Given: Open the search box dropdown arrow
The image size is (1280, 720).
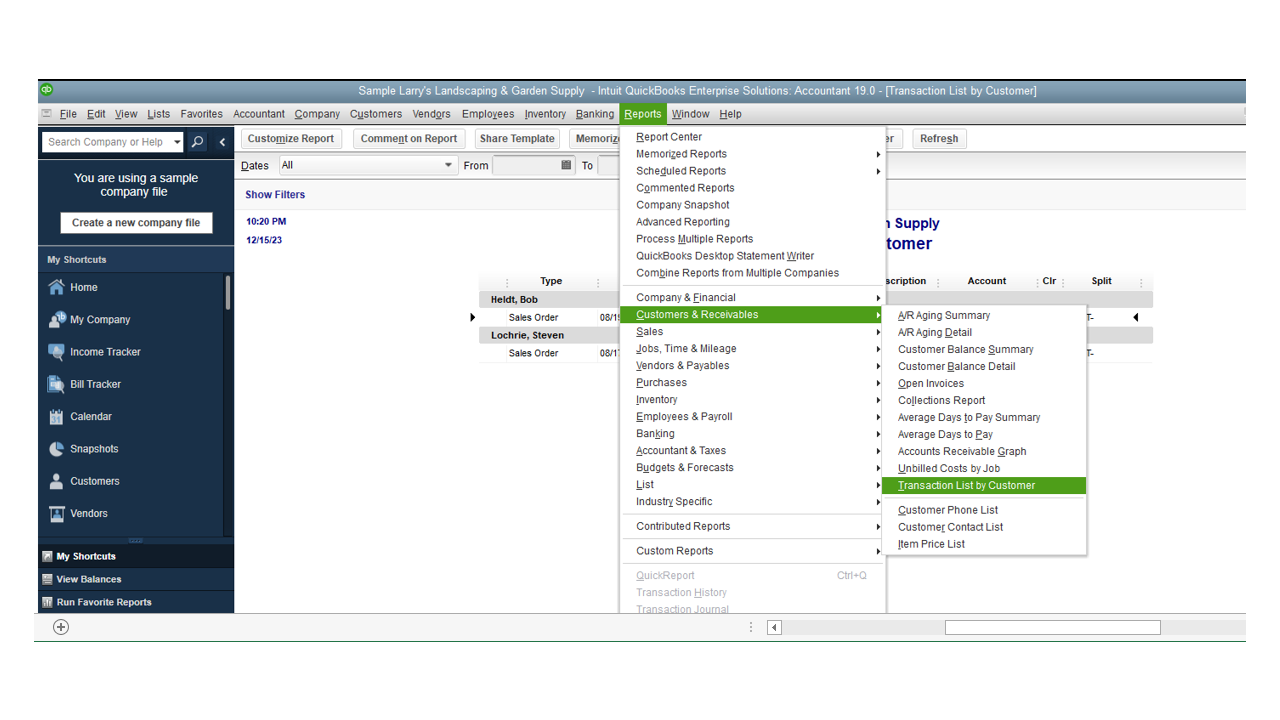Looking at the screenshot, I should [x=177, y=142].
